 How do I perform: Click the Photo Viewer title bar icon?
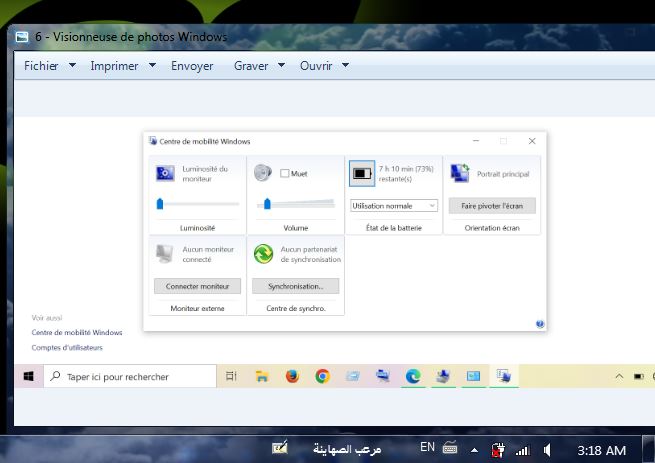[x=22, y=37]
